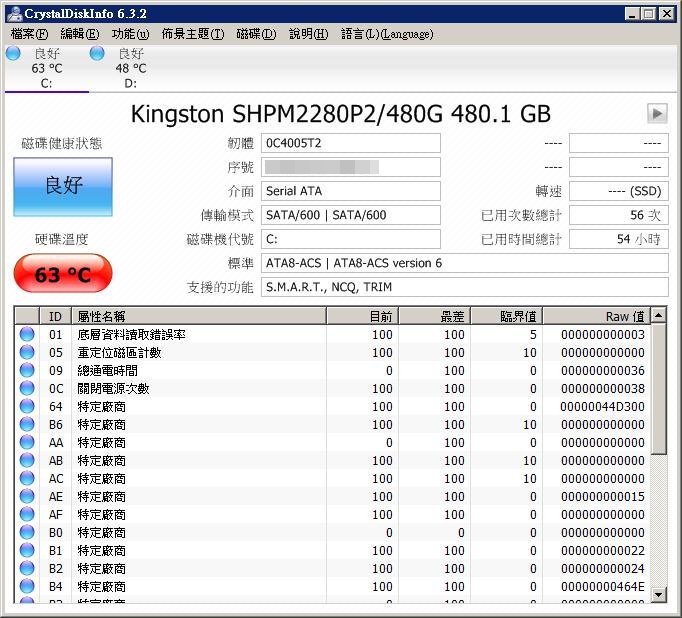
Task: Click the power on count field 56 次
Action: 618,215
